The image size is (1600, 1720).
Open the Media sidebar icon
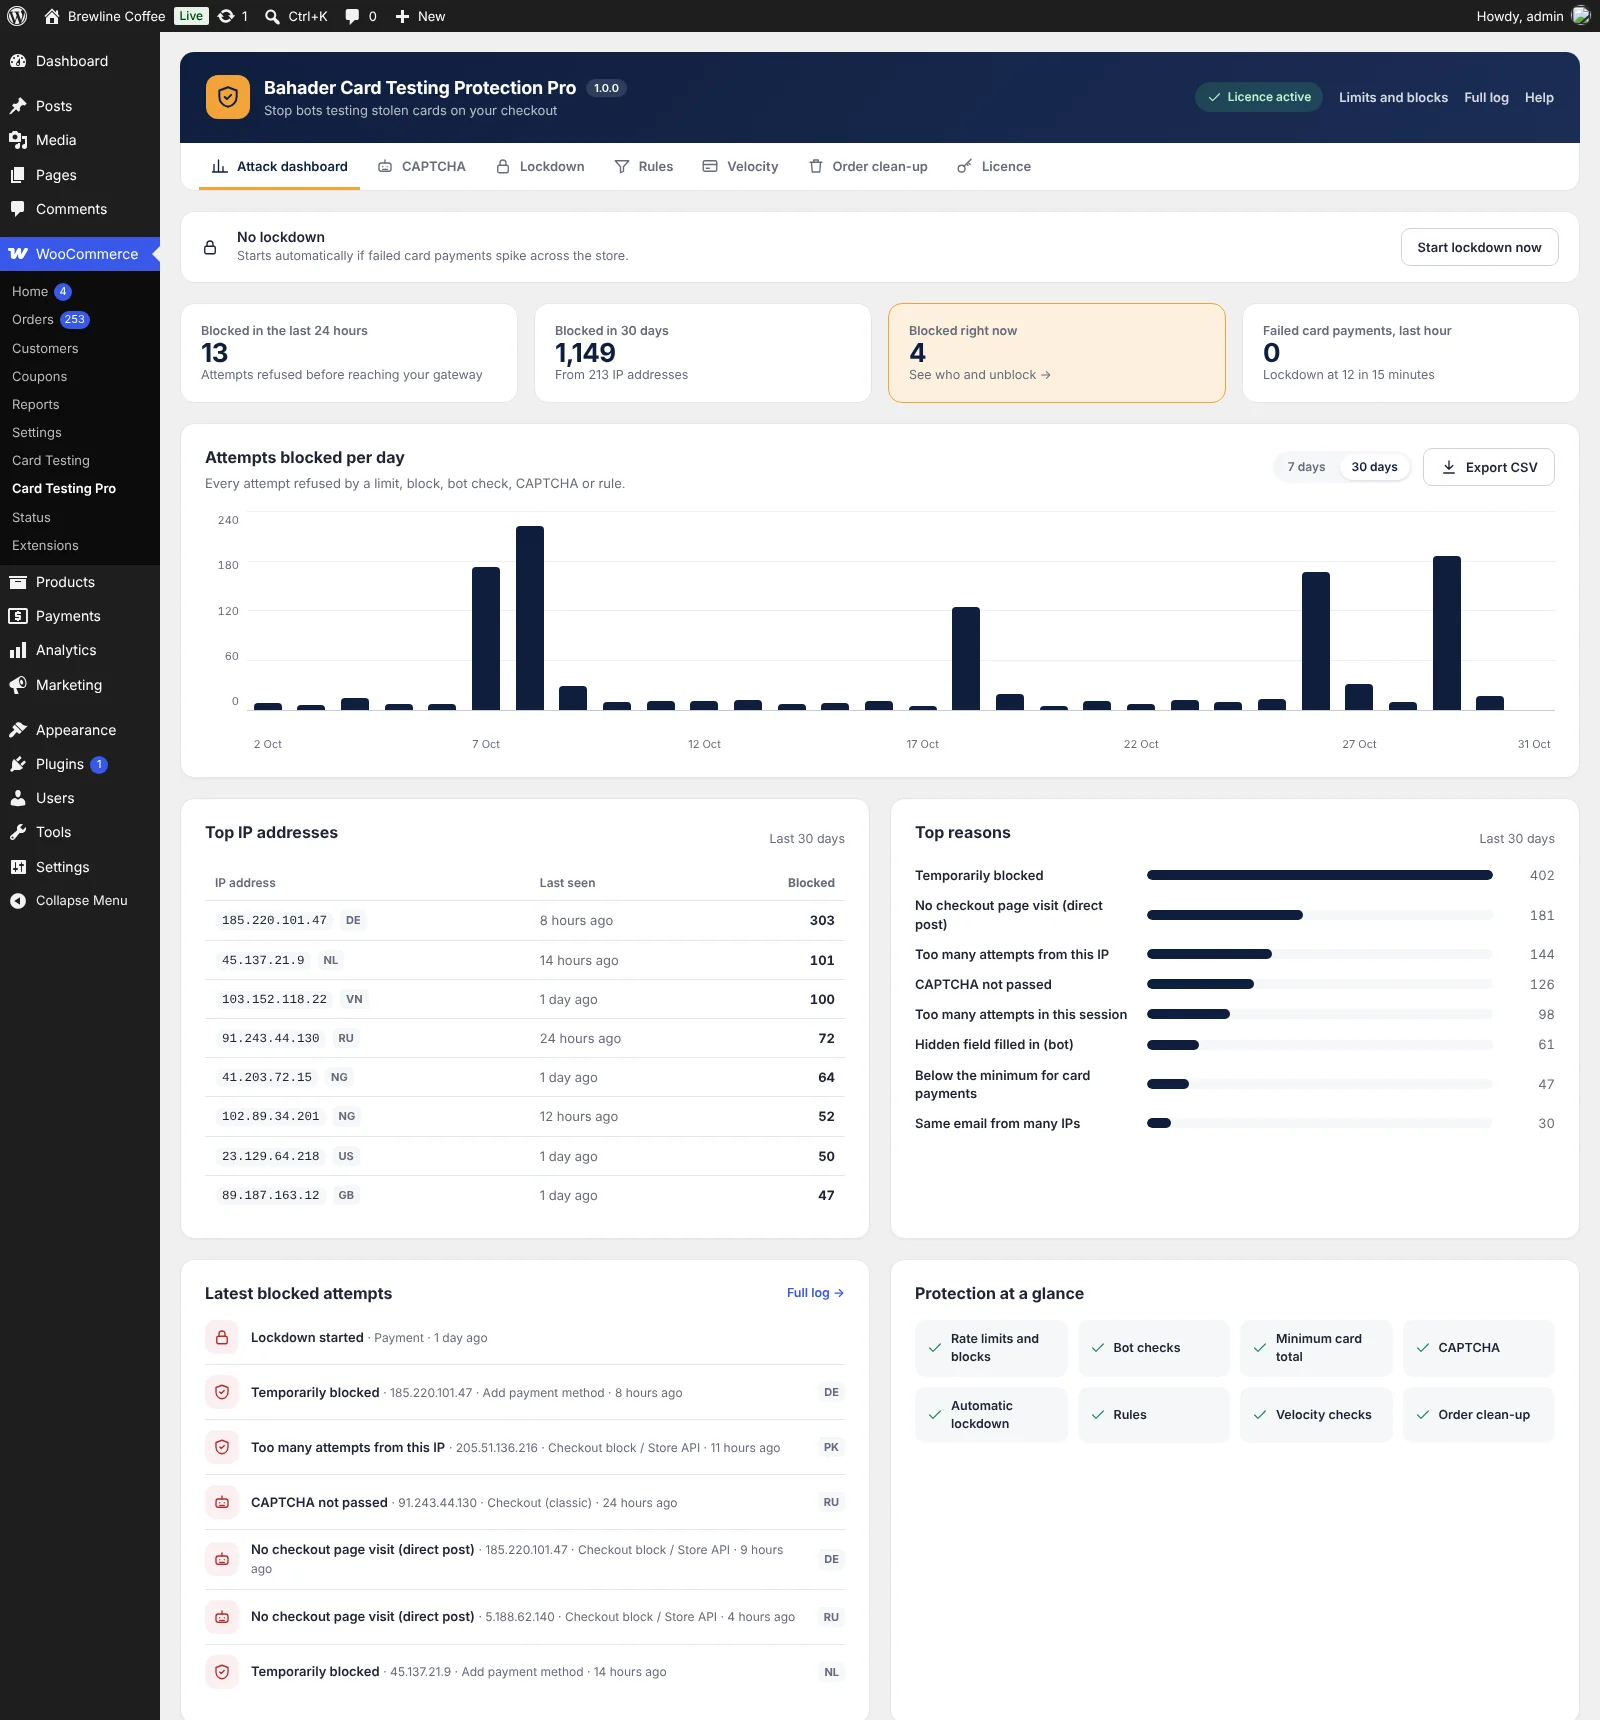pyautogui.click(x=18, y=140)
